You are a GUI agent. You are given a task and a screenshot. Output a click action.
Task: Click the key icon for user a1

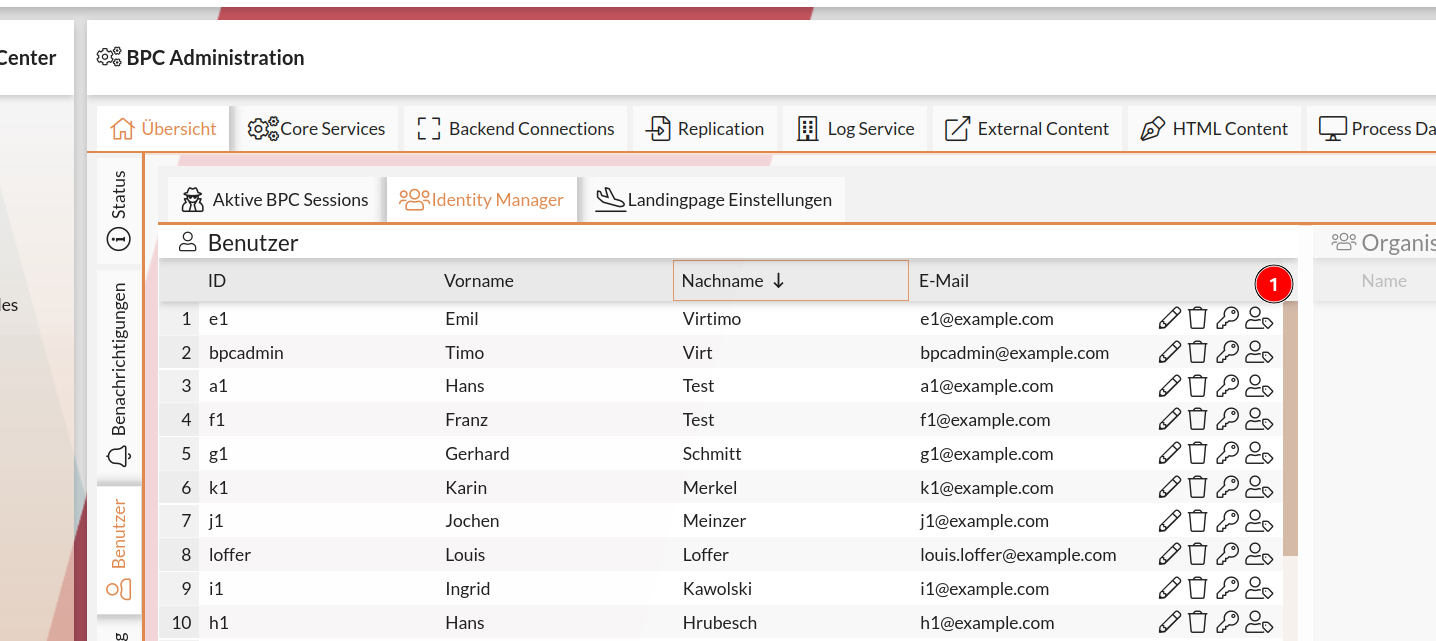click(1227, 386)
